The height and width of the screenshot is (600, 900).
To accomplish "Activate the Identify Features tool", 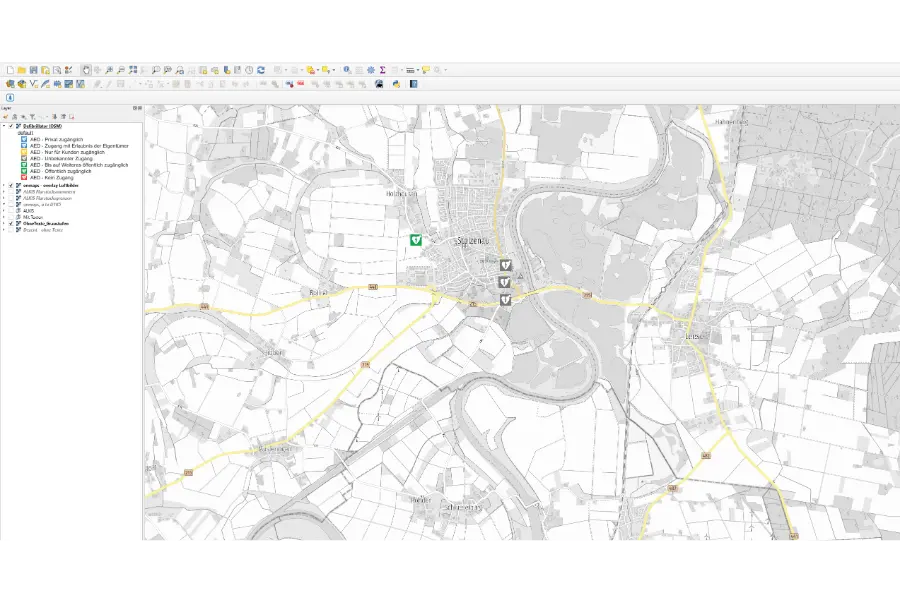I will pyautogui.click(x=347, y=70).
